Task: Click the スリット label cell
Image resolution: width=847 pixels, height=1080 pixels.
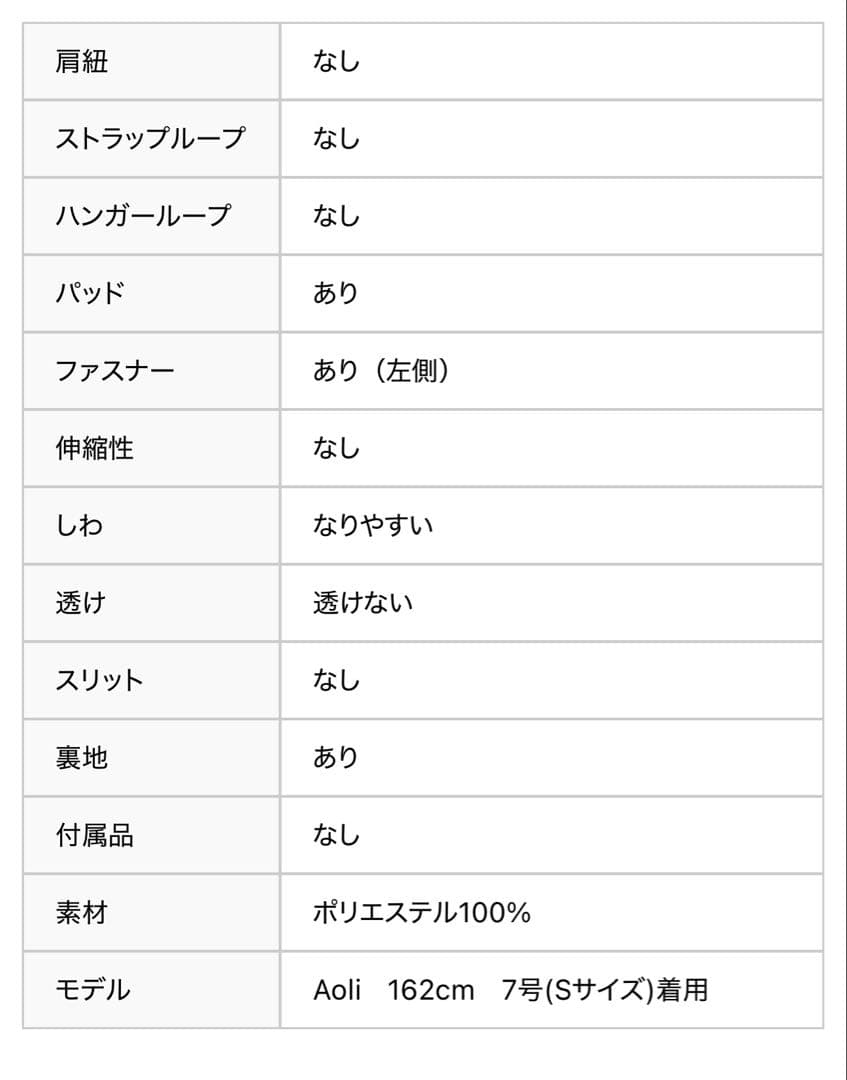Action: (x=100, y=681)
